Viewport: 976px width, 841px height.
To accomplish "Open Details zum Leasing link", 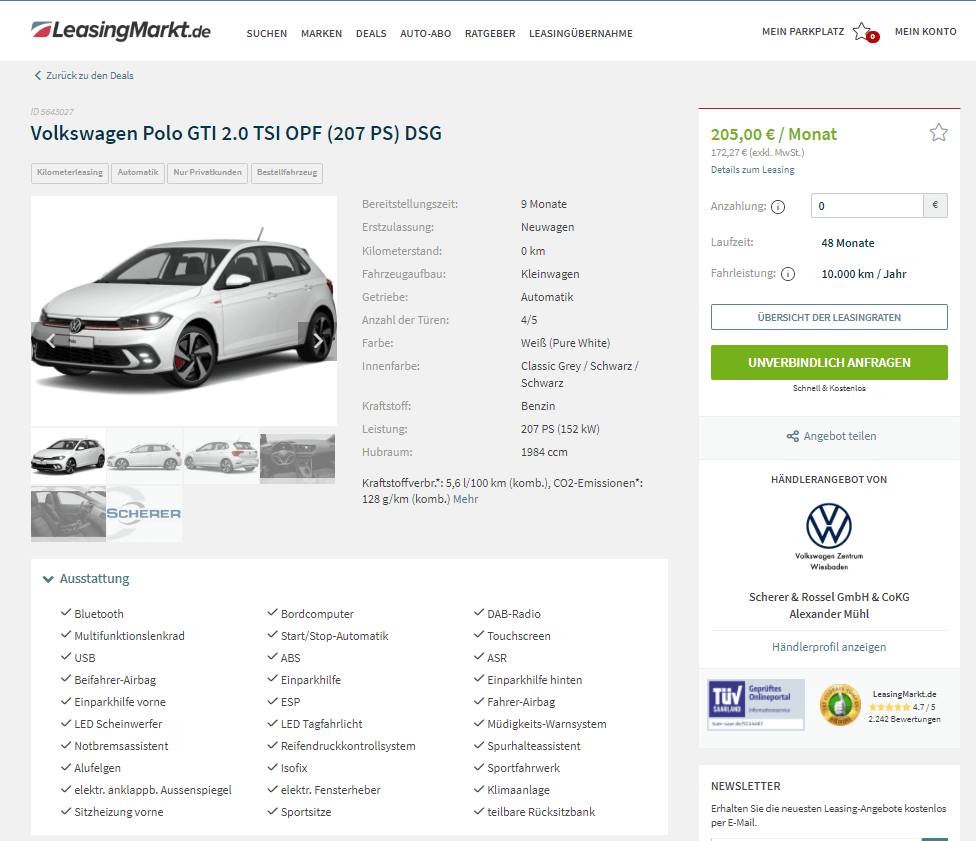I will (753, 170).
